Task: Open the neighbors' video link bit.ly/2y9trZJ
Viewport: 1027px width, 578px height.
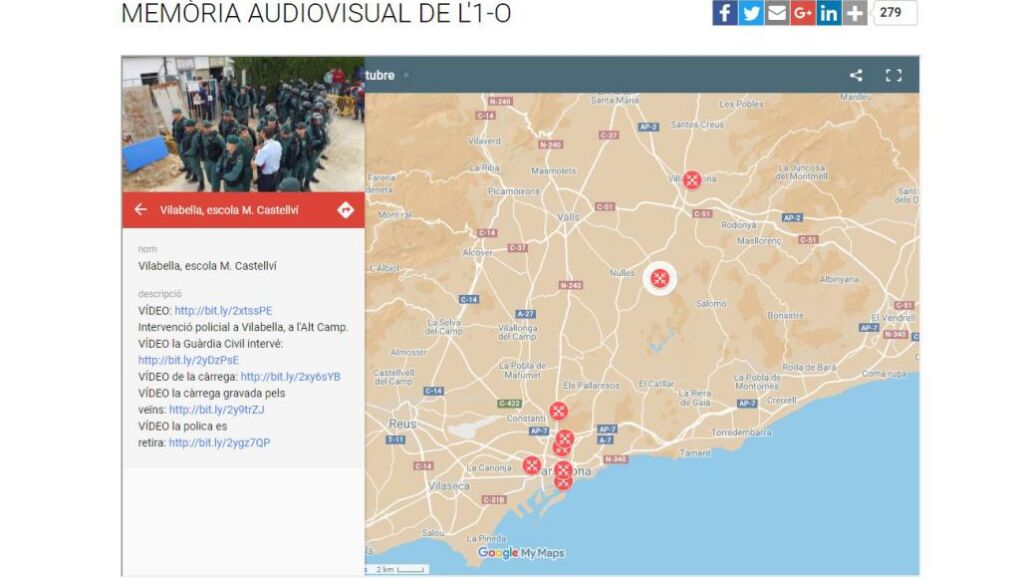Action: pos(216,410)
